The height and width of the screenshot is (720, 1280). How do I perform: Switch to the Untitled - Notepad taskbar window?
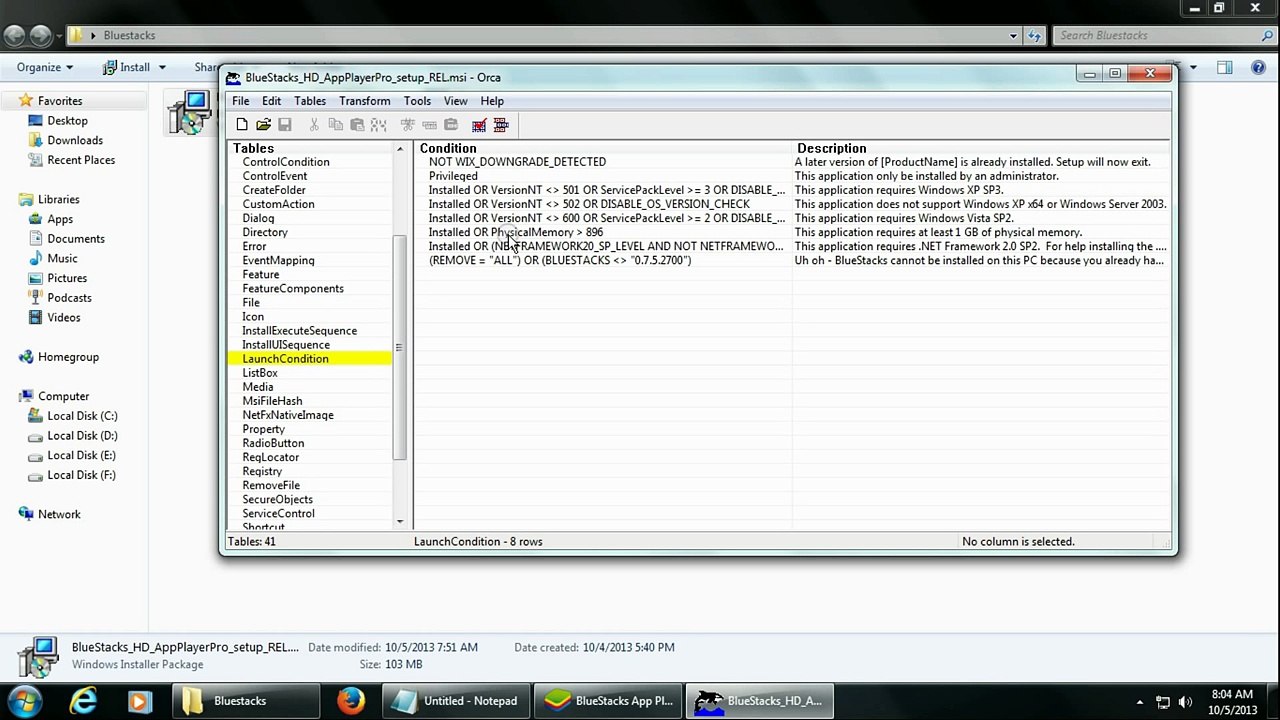click(x=456, y=700)
